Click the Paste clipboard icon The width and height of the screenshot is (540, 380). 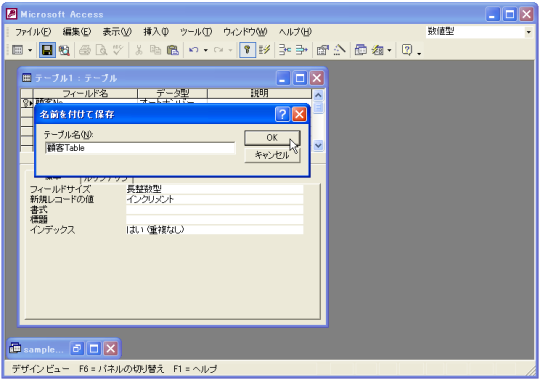(173, 50)
